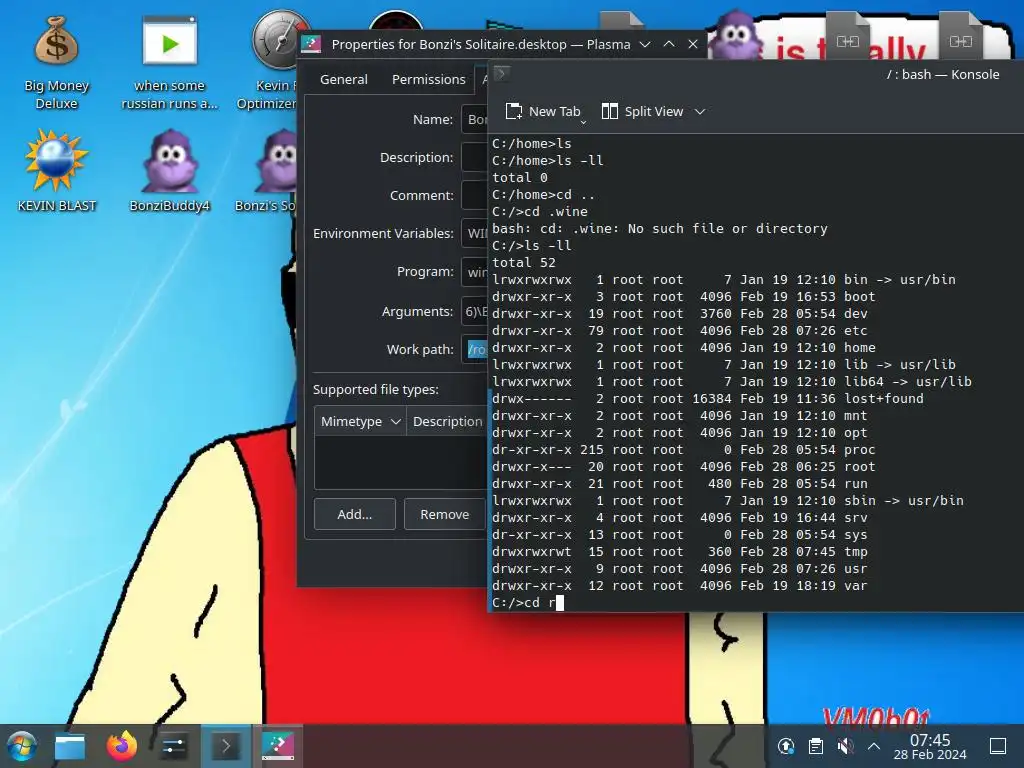This screenshot has width=1024, height=768.
Task: Click muted volume tray icon
Action: [845, 746]
